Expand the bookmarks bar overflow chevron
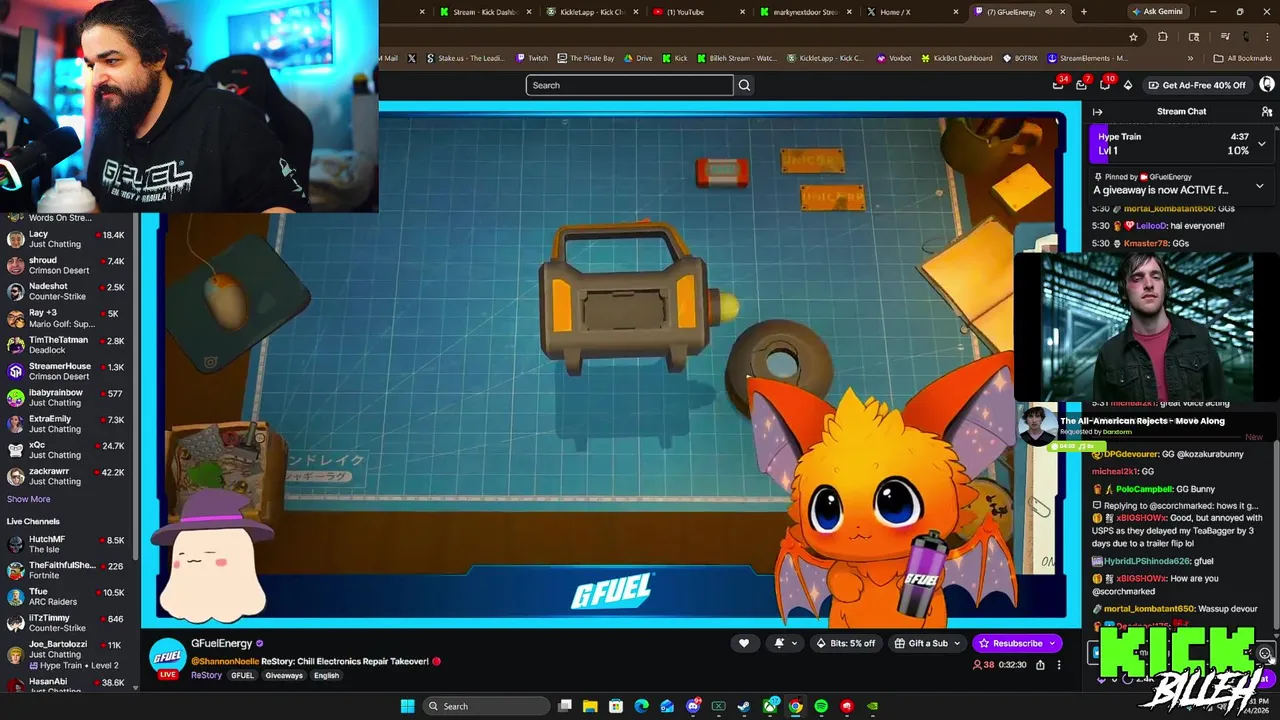This screenshot has height=720, width=1280. click(x=1190, y=58)
